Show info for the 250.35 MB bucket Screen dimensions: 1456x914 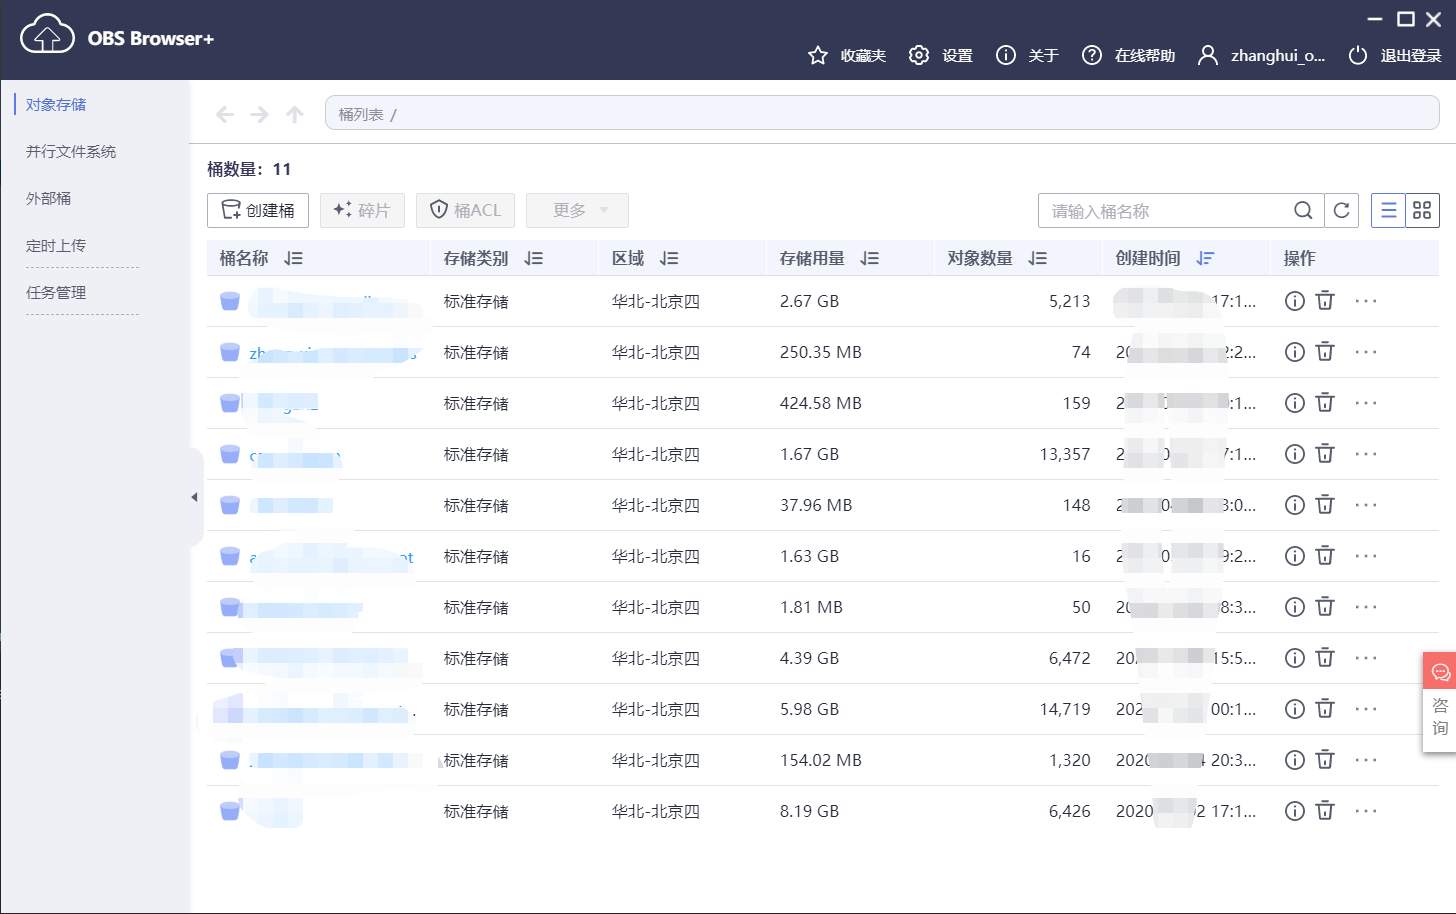click(1295, 351)
